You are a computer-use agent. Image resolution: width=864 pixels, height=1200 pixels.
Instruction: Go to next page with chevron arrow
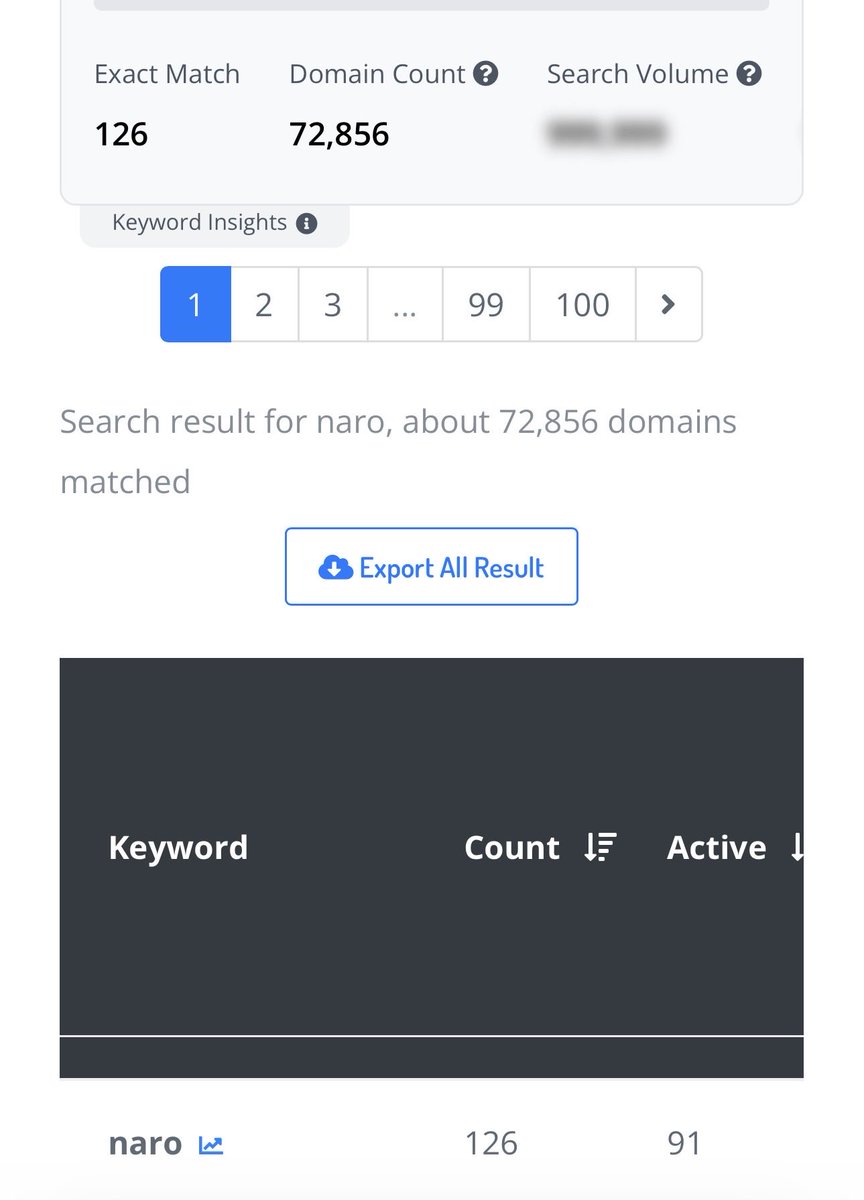(668, 304)
